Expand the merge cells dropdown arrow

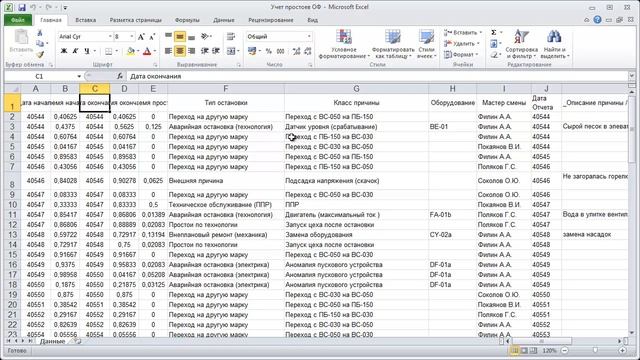click(x=238, y=51)
